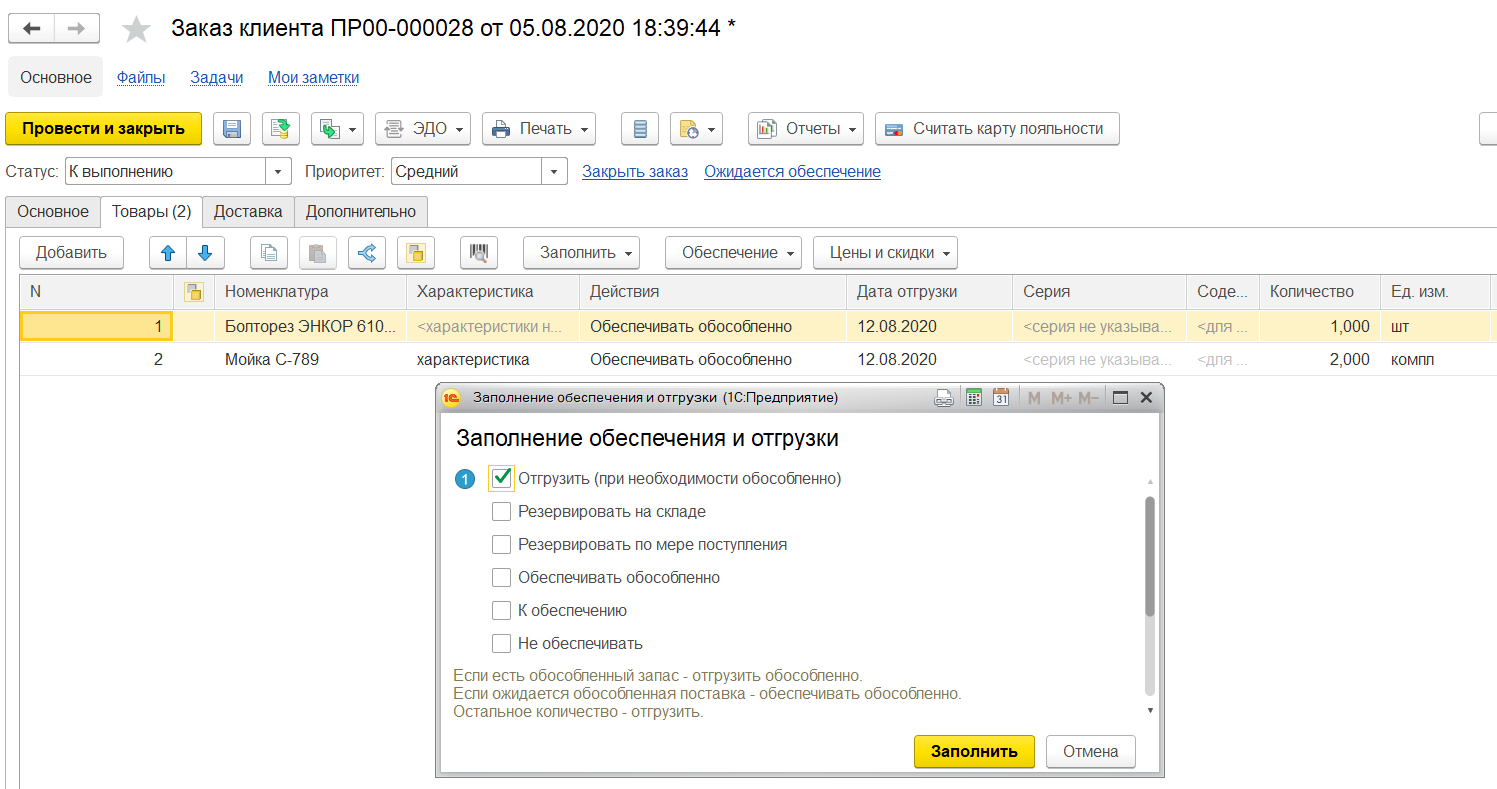Click the Добавить button
Screen dimensions: 1497x789
pyautogui.click(x=71, y=253)
